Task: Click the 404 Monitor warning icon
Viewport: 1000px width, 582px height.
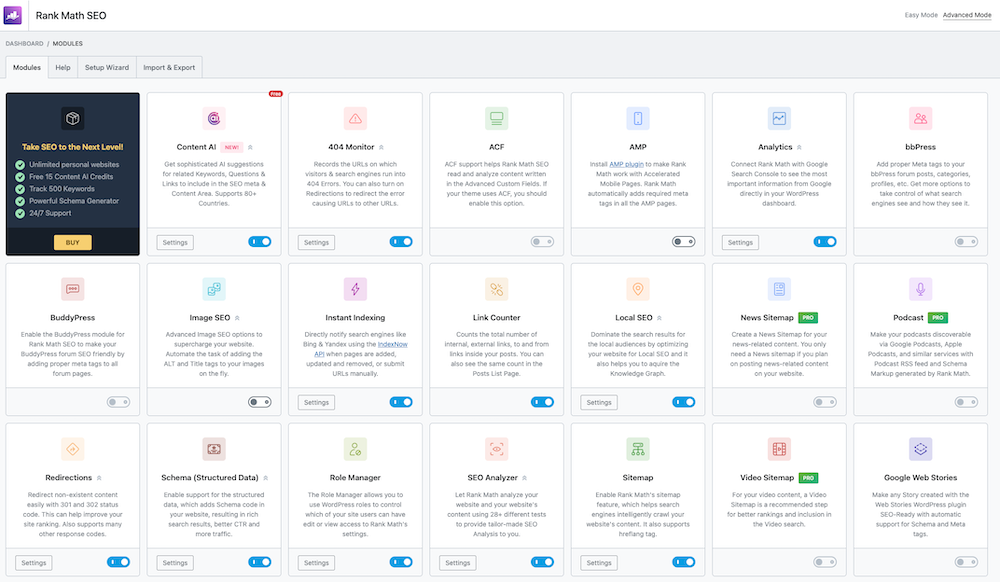Action: click(x=355, y=118)
